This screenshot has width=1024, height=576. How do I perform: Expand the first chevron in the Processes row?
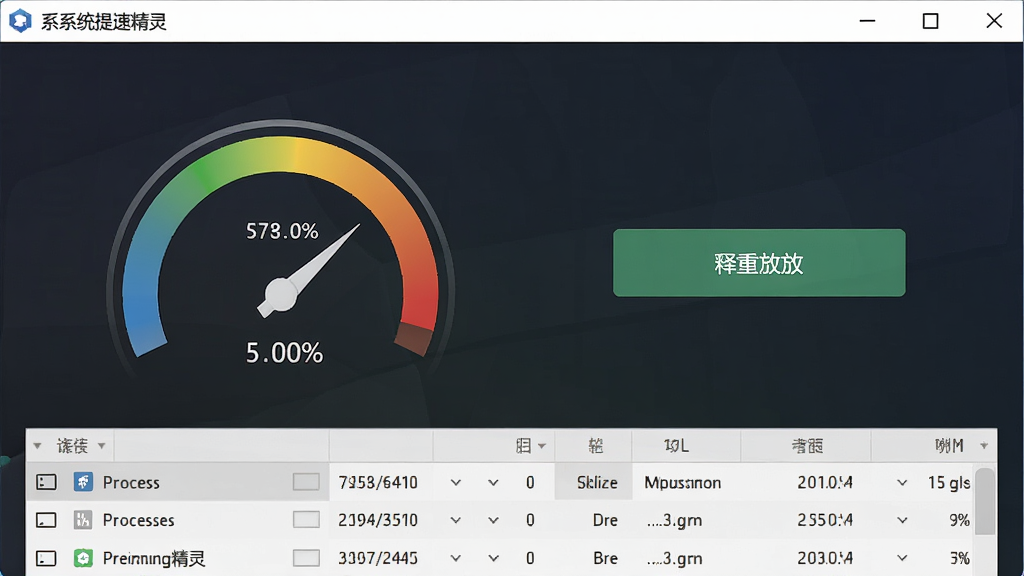(x=456, y=520)
